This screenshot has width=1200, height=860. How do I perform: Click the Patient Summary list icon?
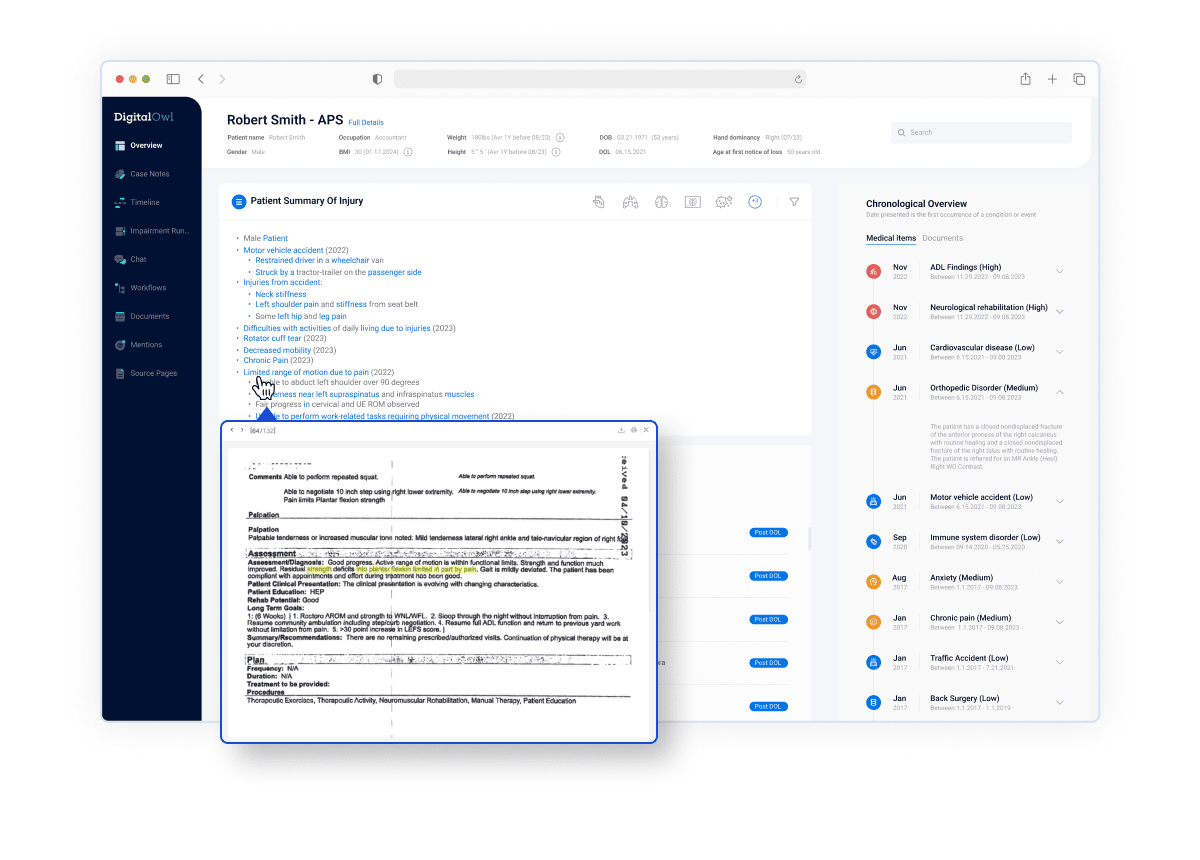pos(239,202)
